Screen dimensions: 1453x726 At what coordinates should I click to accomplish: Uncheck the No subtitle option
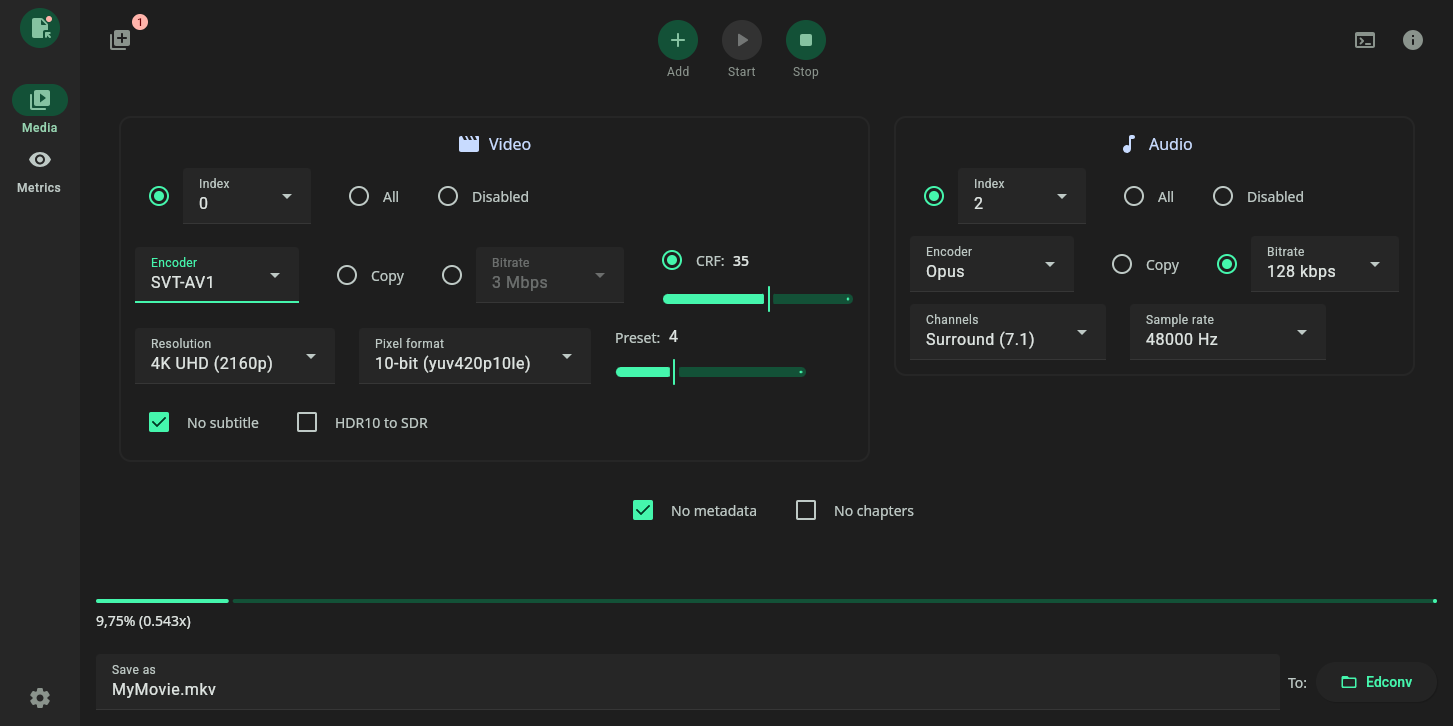tap(159, 422)
